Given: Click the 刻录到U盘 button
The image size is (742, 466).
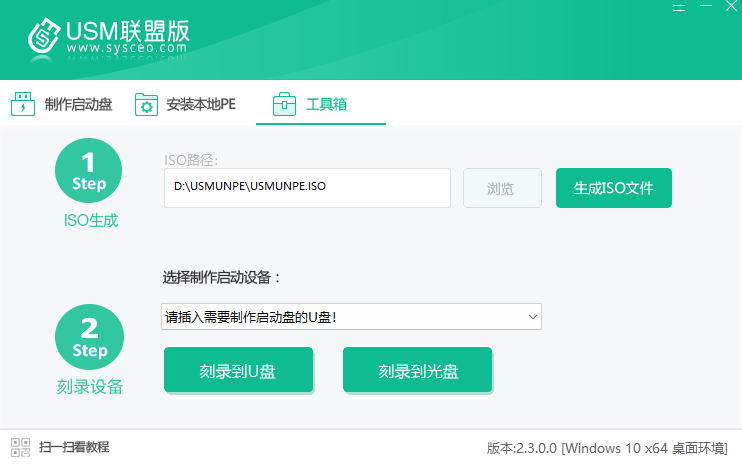Looking at the screenshot, I should 238,371.
